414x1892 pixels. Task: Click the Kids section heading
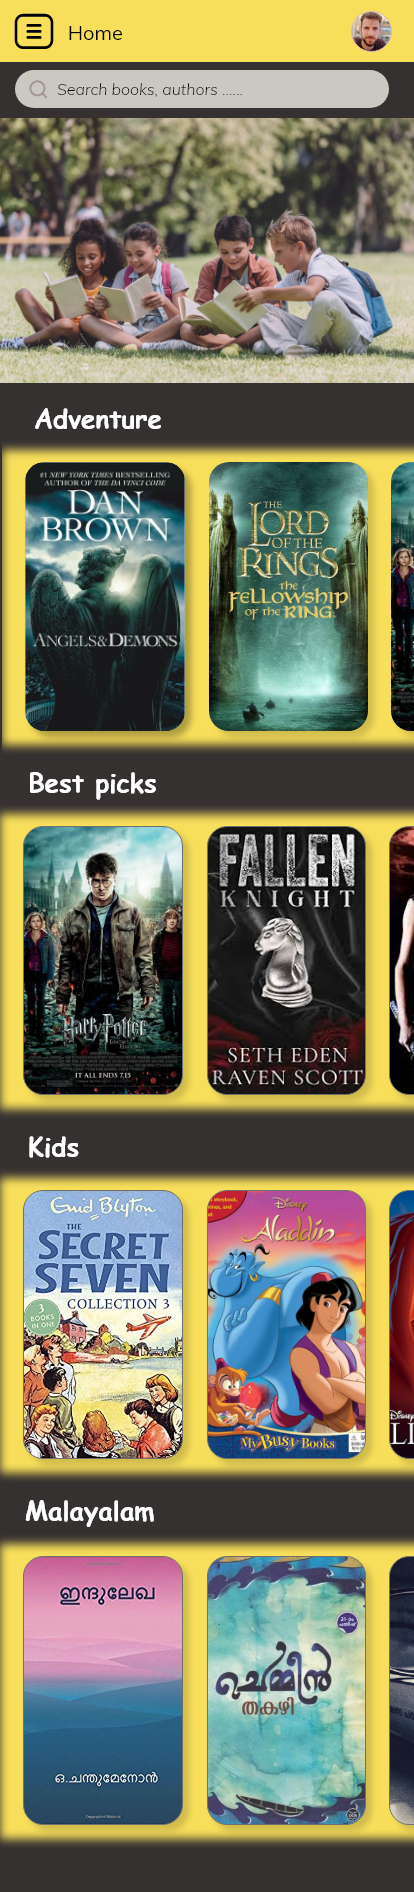click(x=53, y=1147)
